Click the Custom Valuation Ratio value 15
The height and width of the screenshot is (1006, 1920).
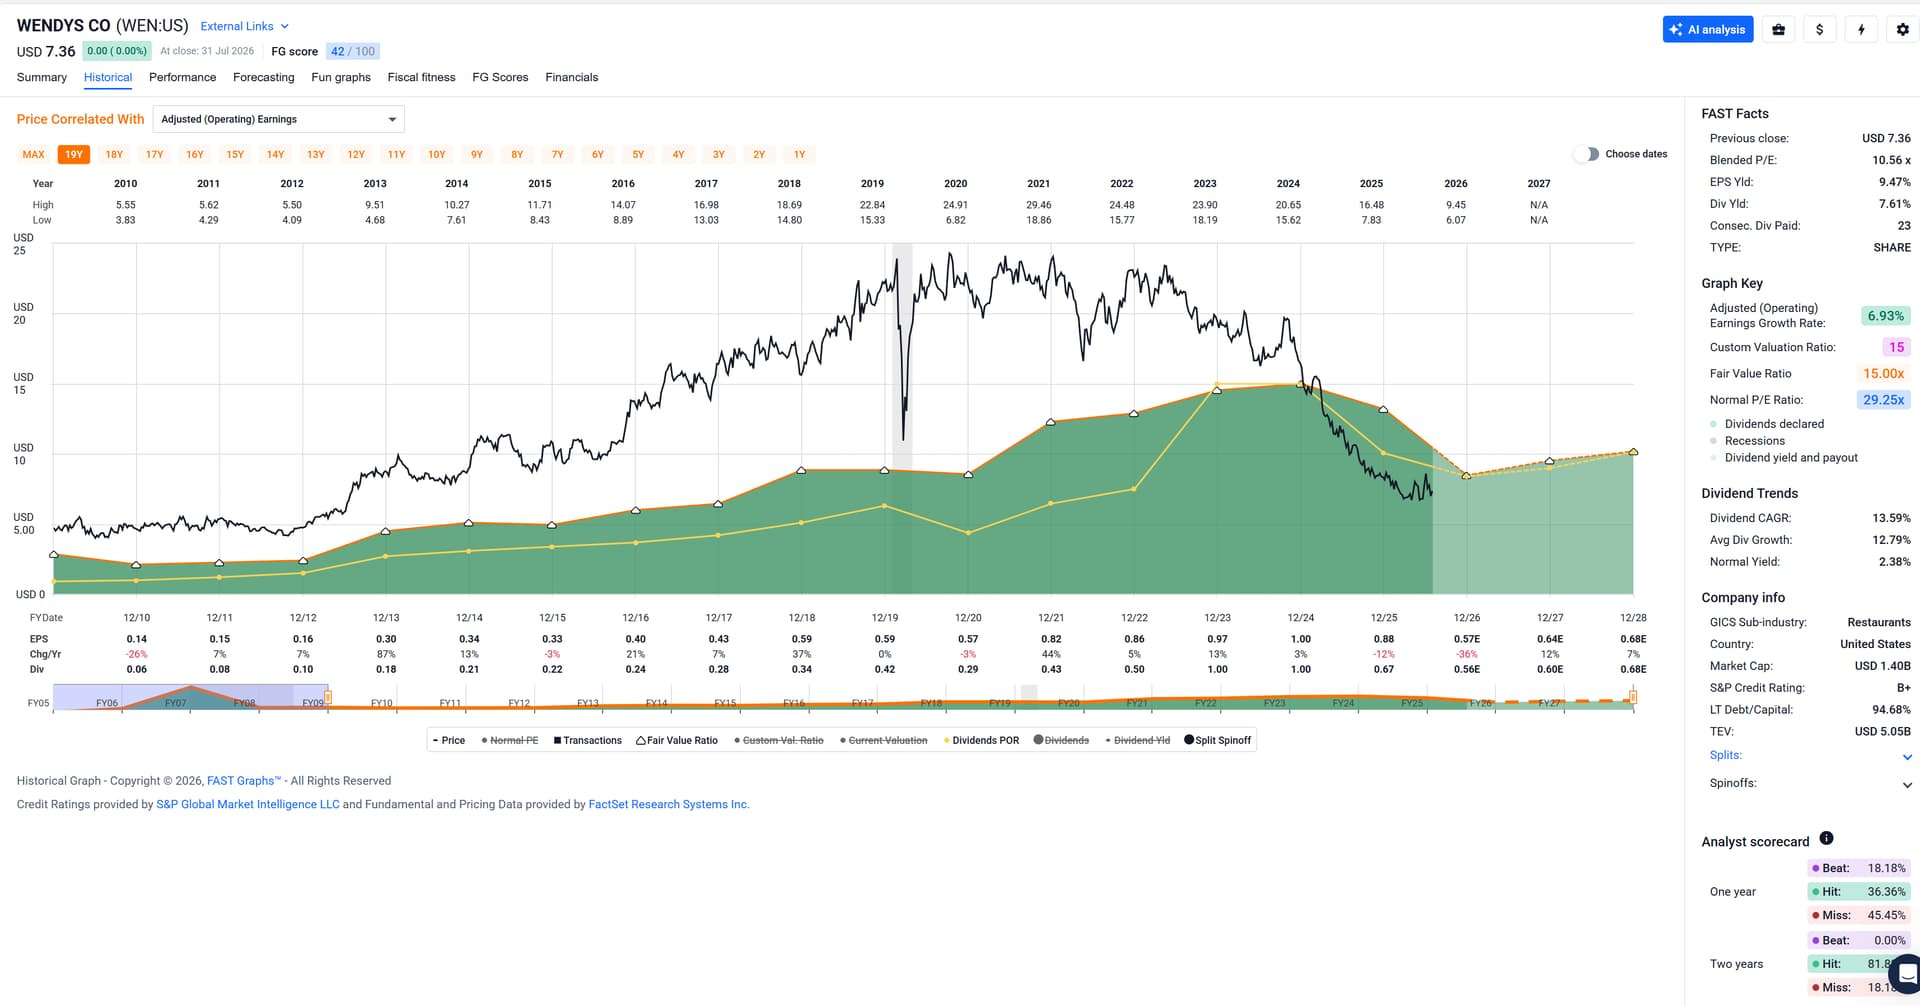click(x=1896, y=347)
